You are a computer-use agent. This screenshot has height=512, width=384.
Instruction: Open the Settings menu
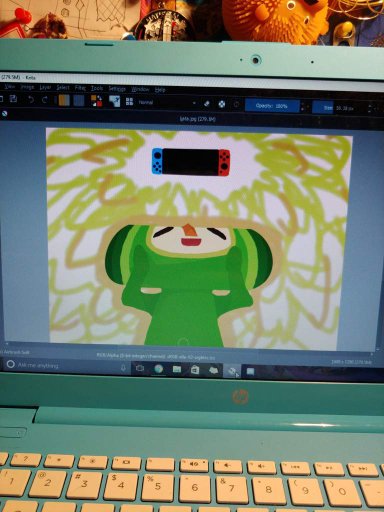[x=117, y=89]
